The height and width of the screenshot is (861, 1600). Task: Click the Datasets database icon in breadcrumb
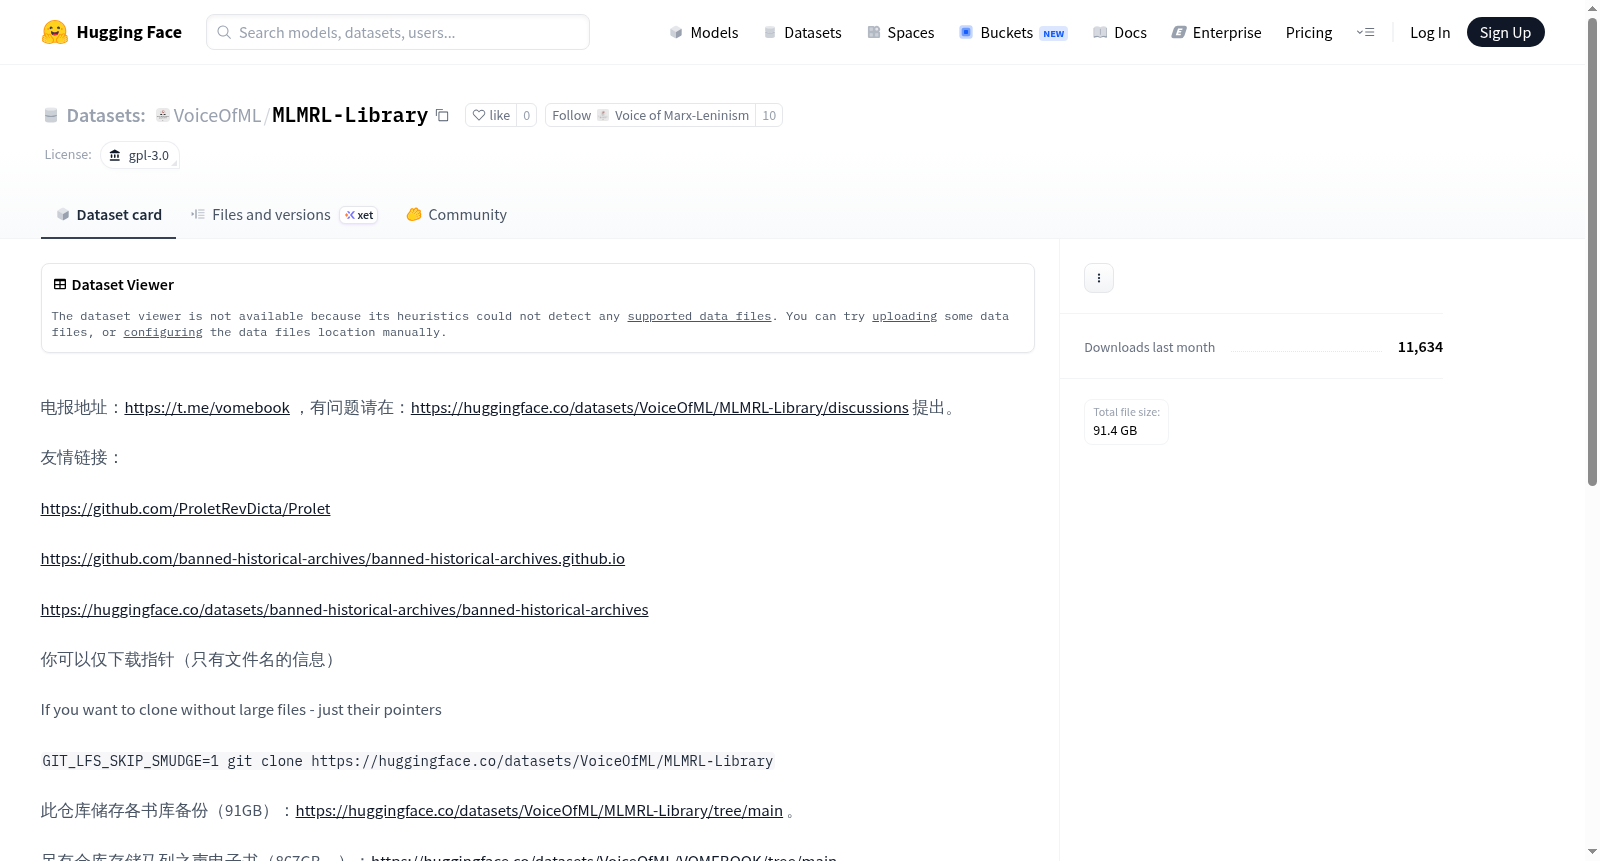[51, 115]
